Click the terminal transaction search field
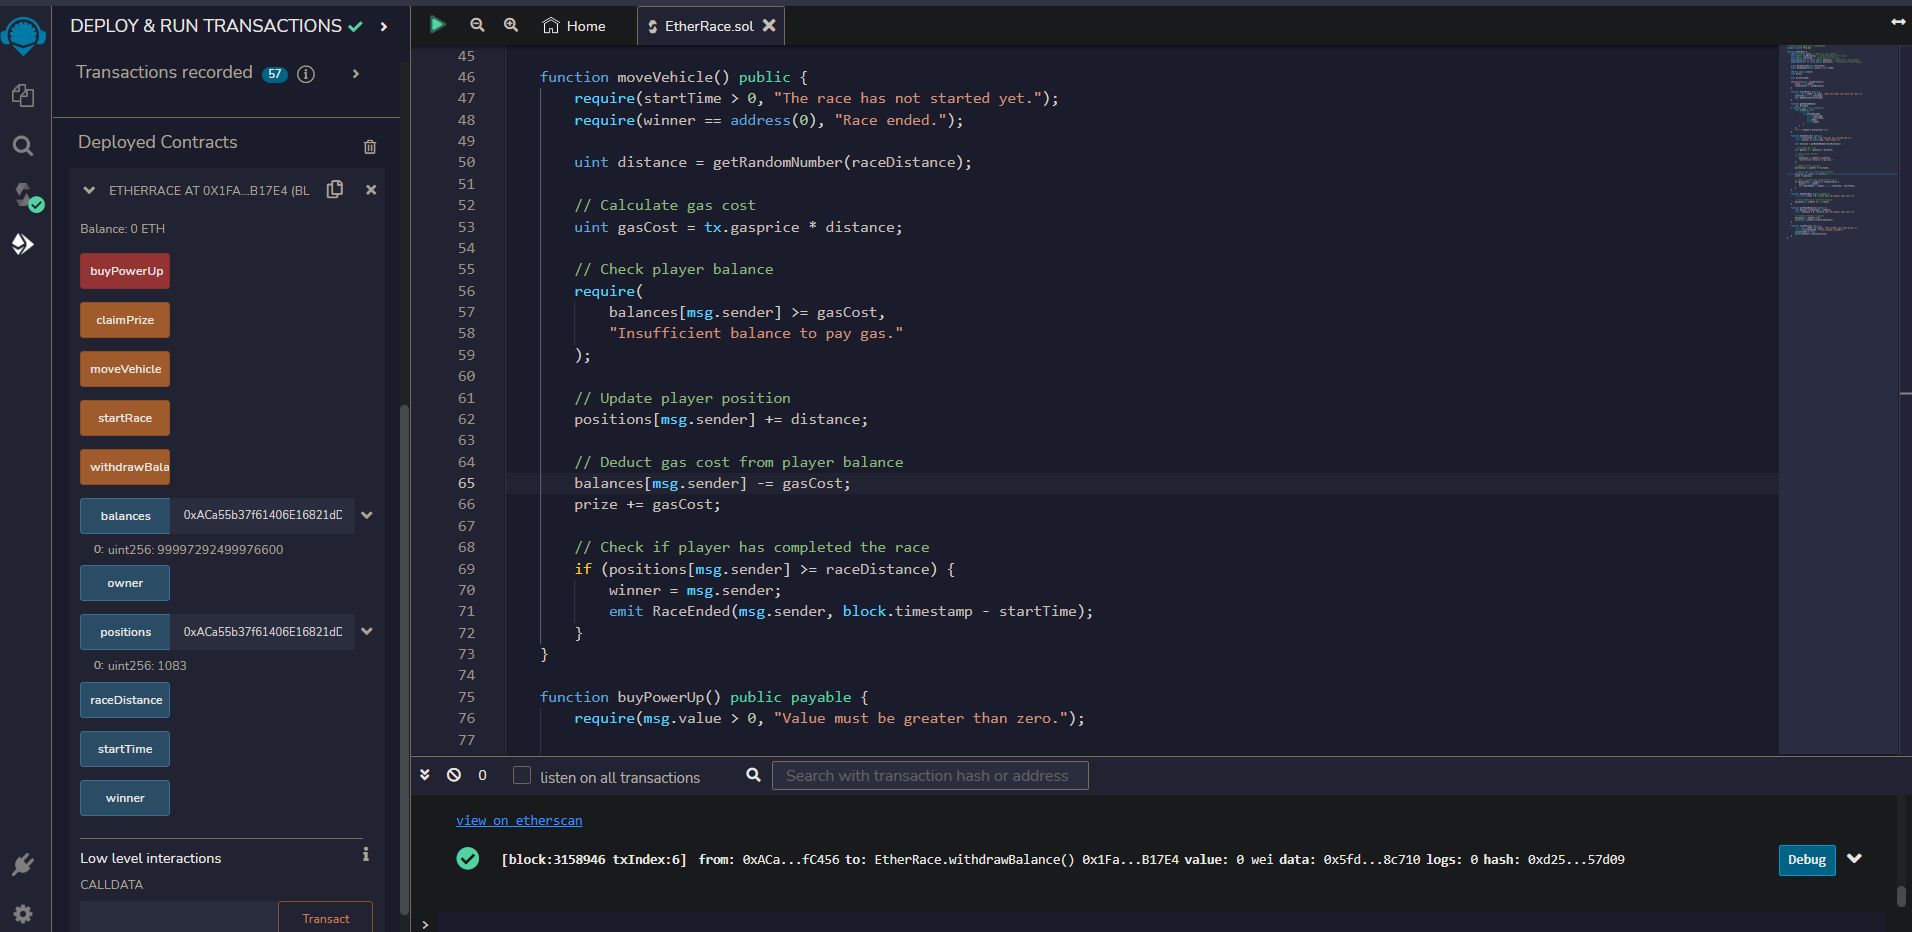 pos(930,776)
